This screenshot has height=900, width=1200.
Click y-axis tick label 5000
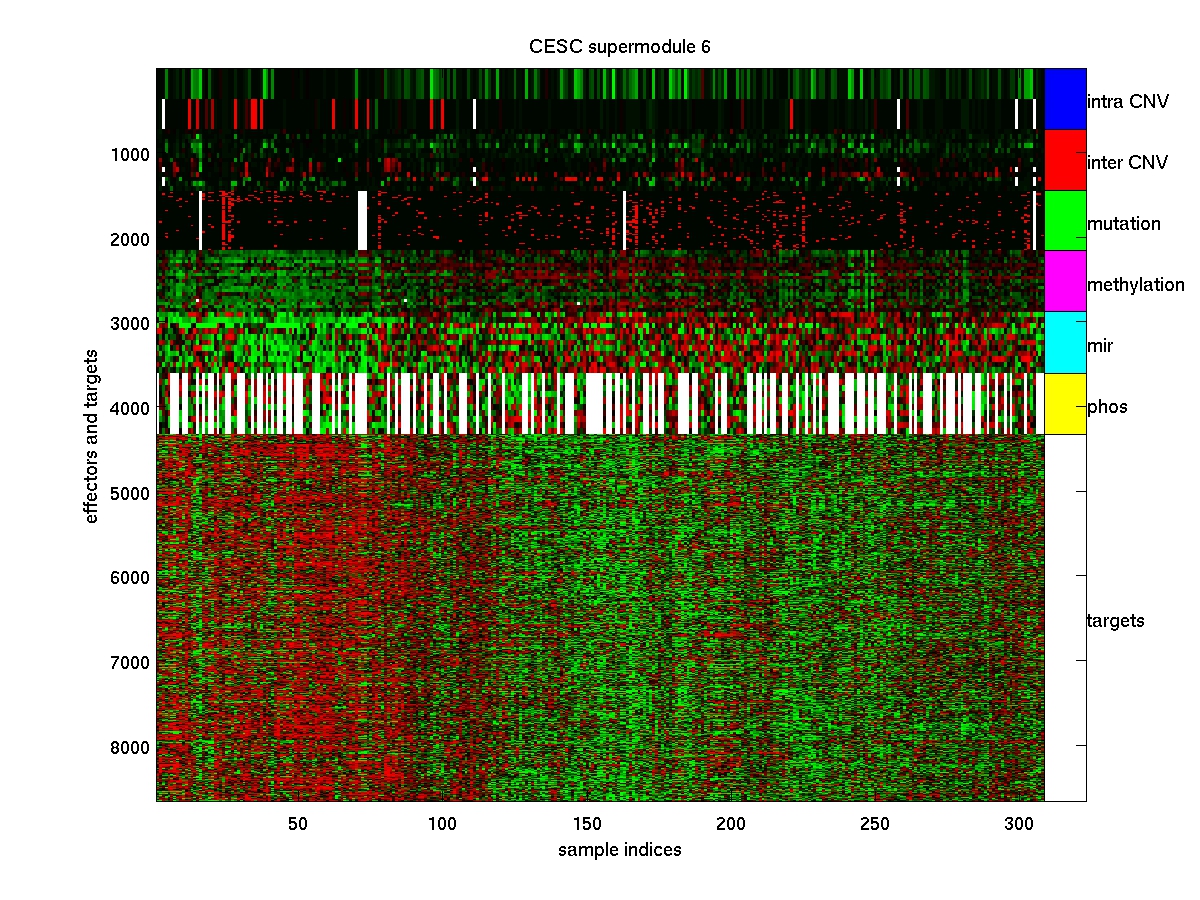coord(132,493)
